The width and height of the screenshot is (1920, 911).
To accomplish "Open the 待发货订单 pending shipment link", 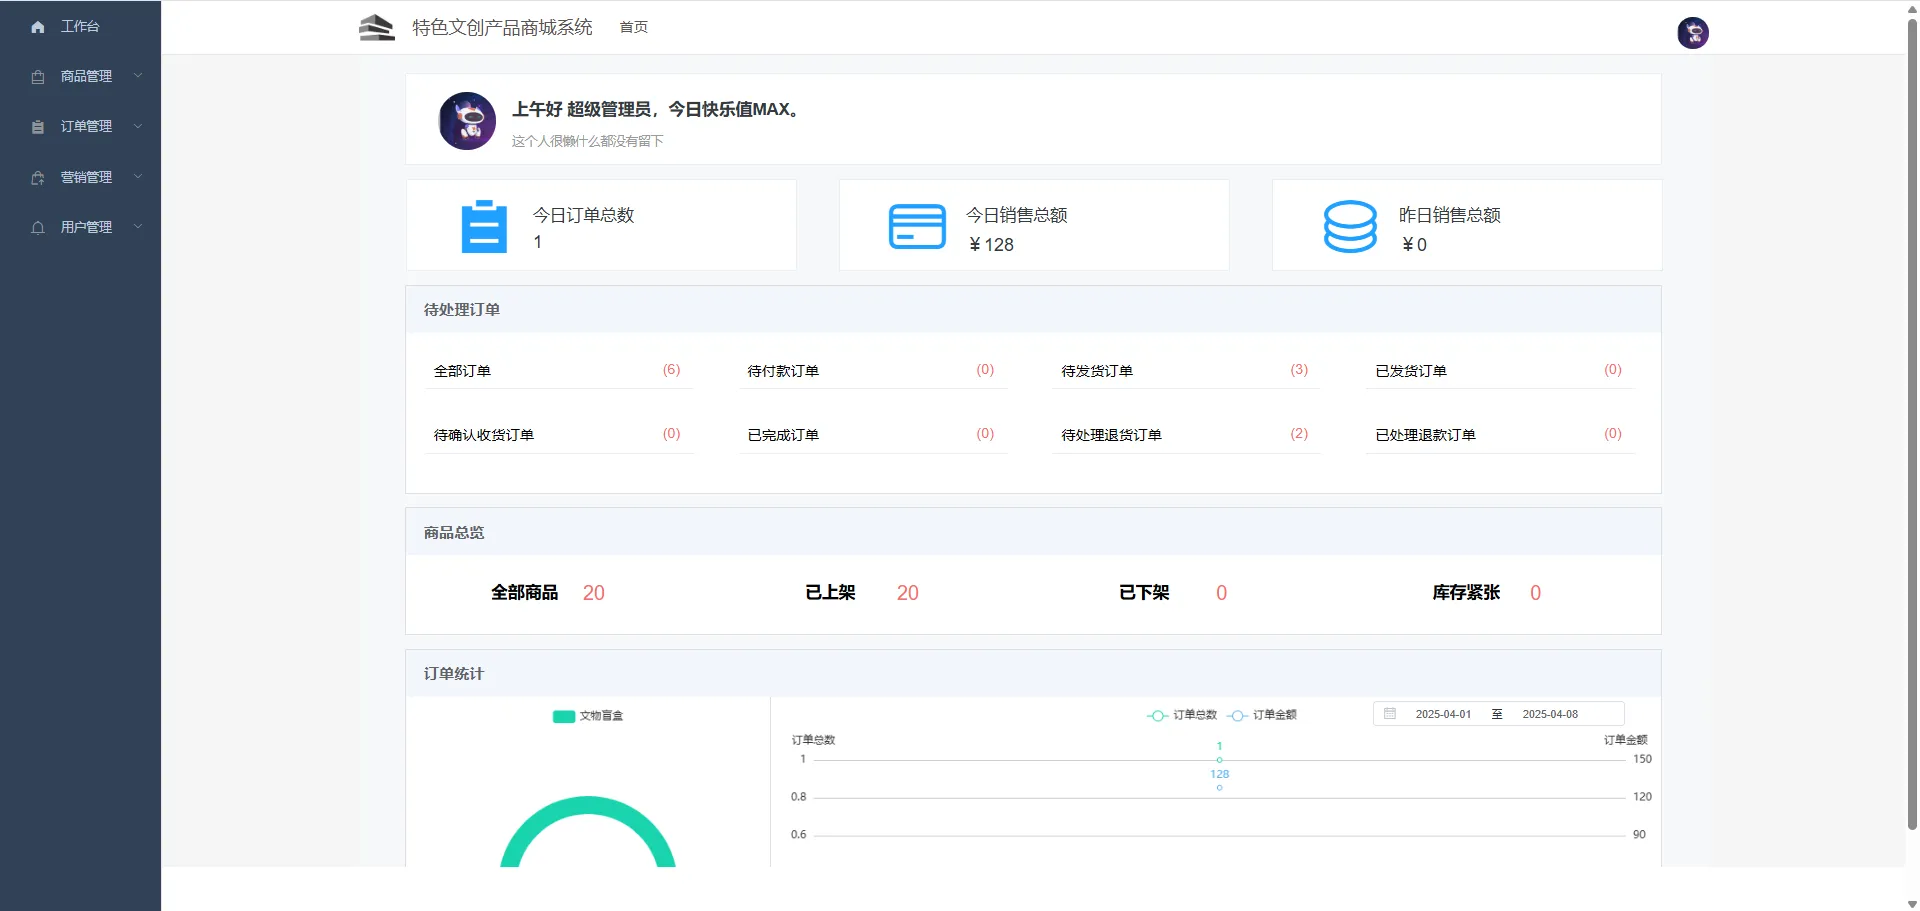I will (x=1097, y=371).
